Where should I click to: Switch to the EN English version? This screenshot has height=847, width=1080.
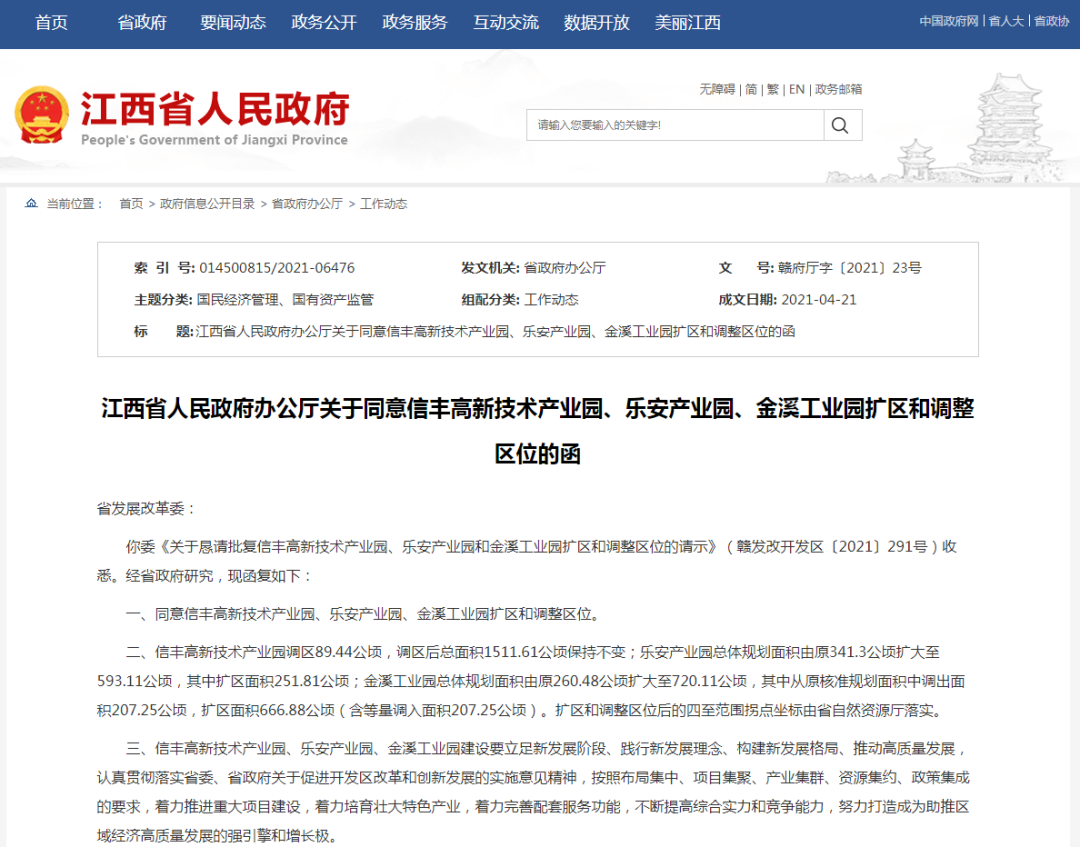[797, 90]
